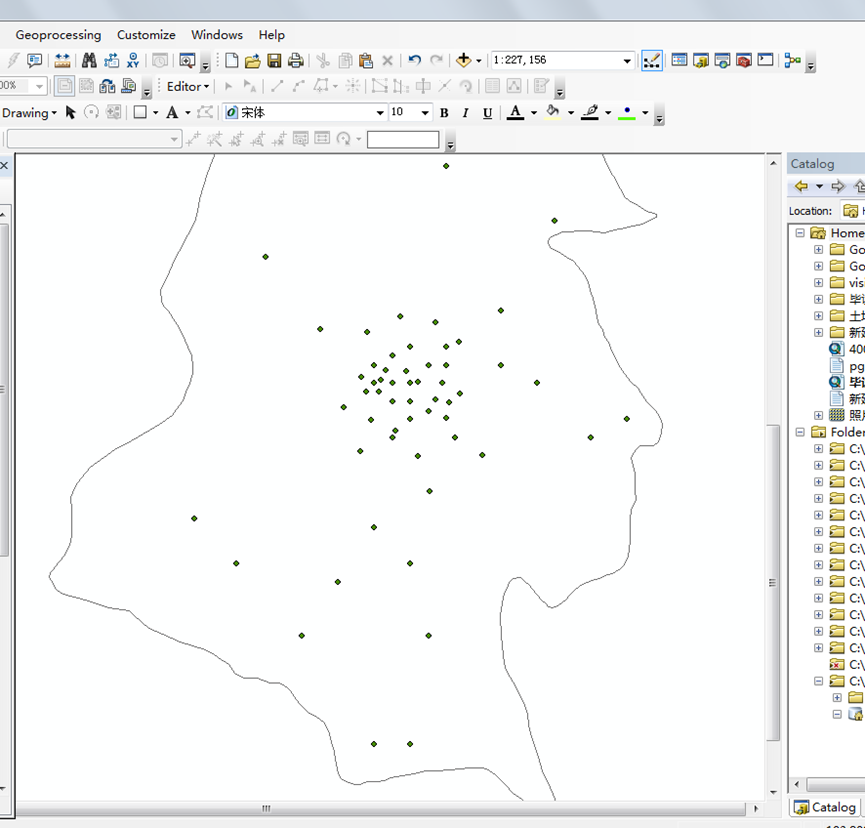This screenshot has height=828, width=865.
Task: Open the Go To XY tool
Action: coord(133,61)
